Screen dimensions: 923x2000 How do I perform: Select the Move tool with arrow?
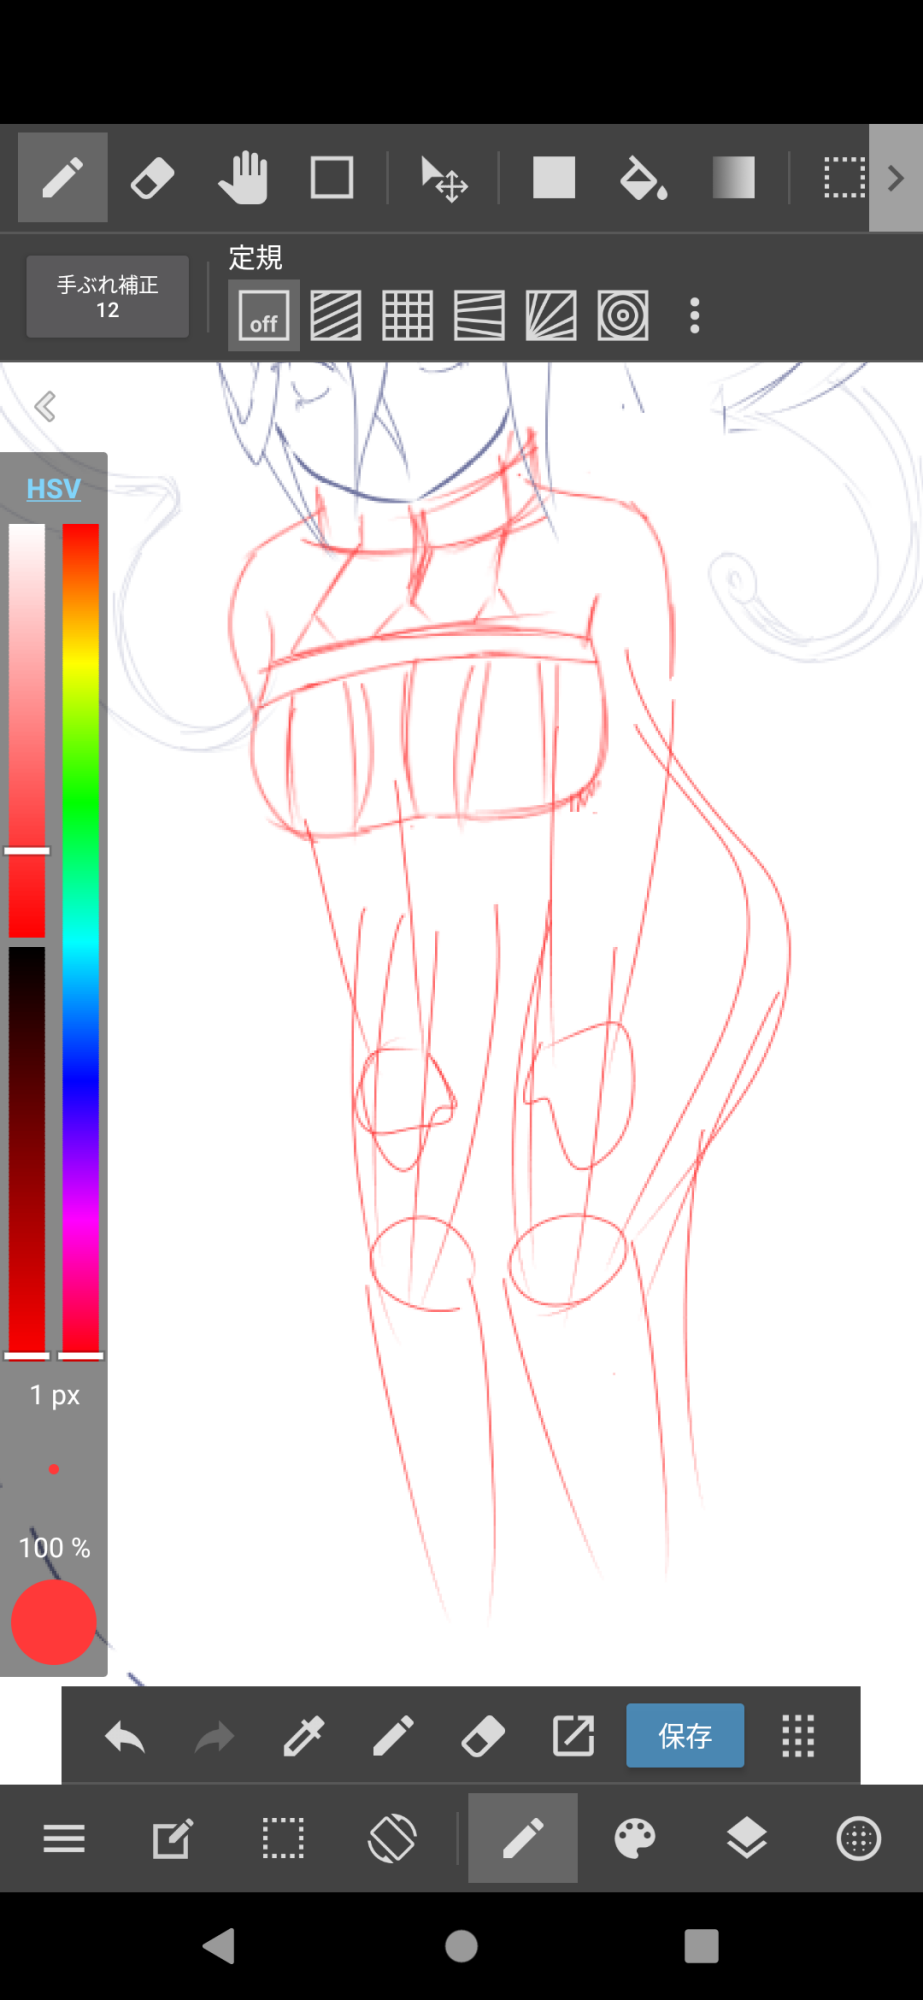(x=444, y=179)
